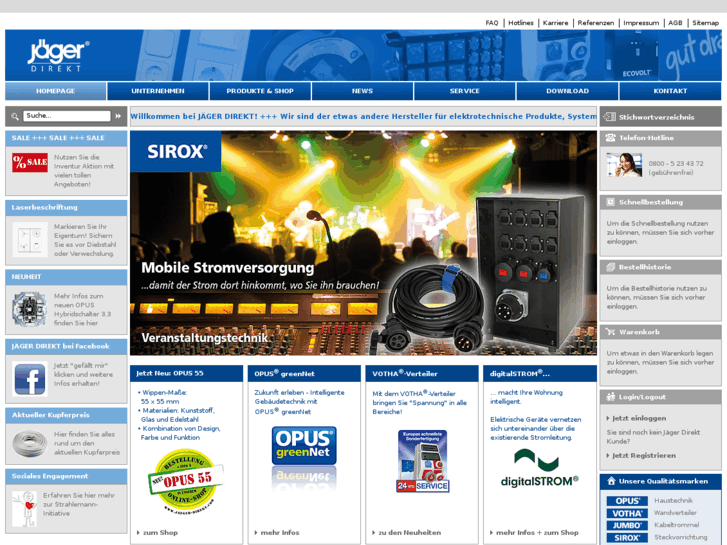The image size is (727, 545).
Task: Open the Referenzen link
Action: 596,23
